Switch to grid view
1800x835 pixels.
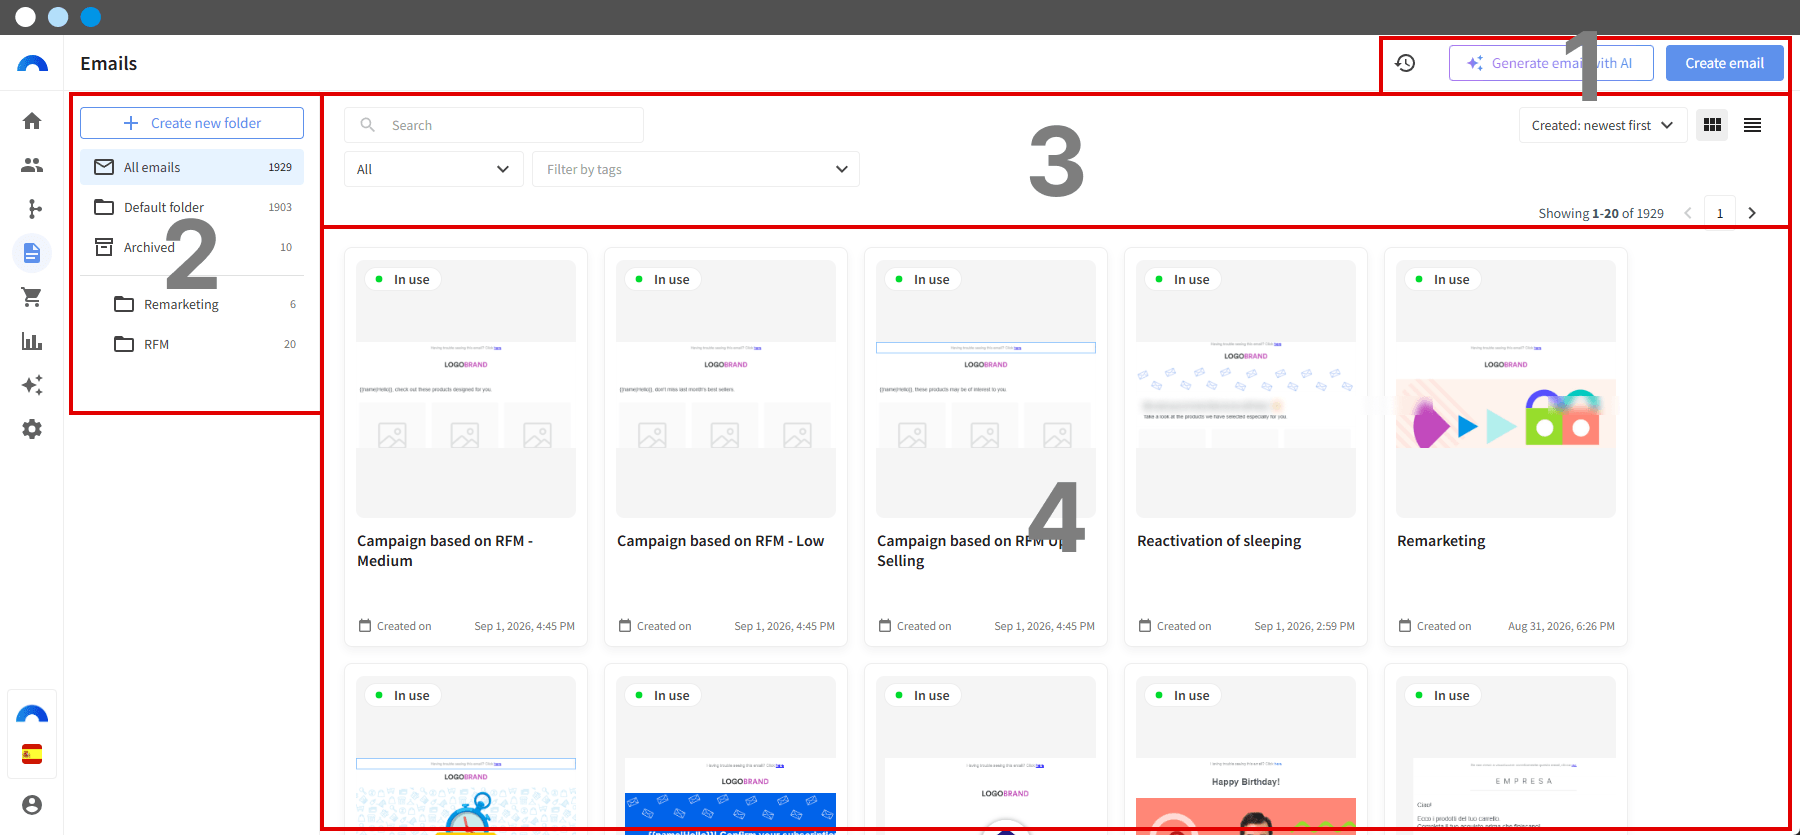pos(1712,125)
